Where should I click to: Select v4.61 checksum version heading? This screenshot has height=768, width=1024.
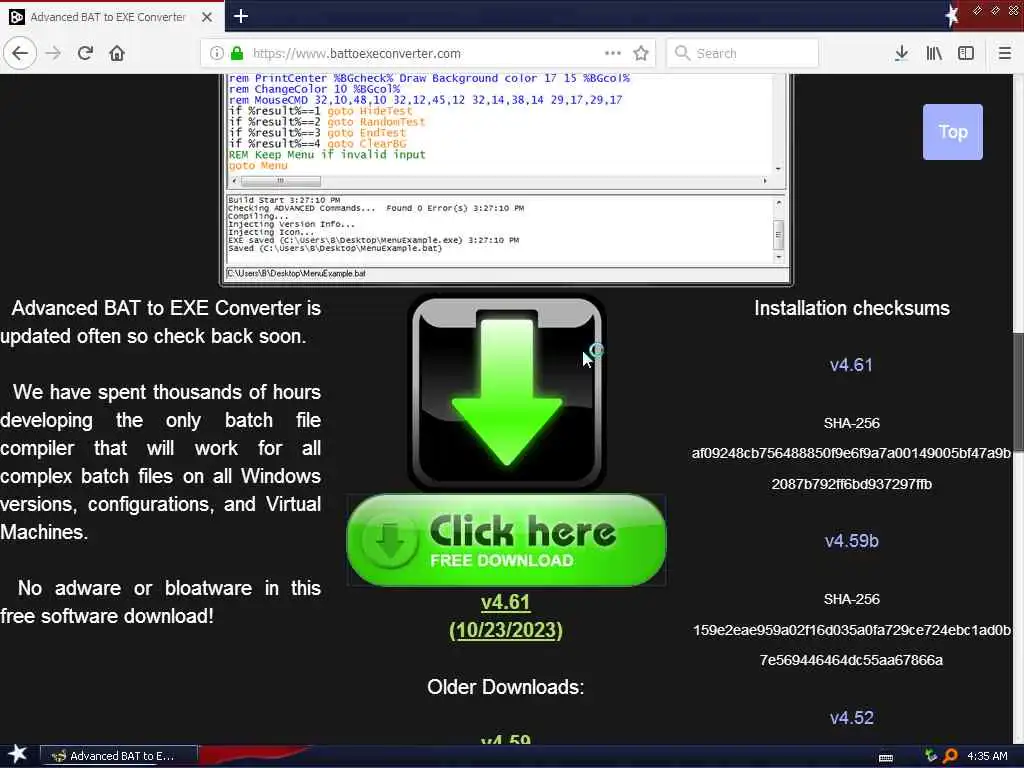point(851,364)
